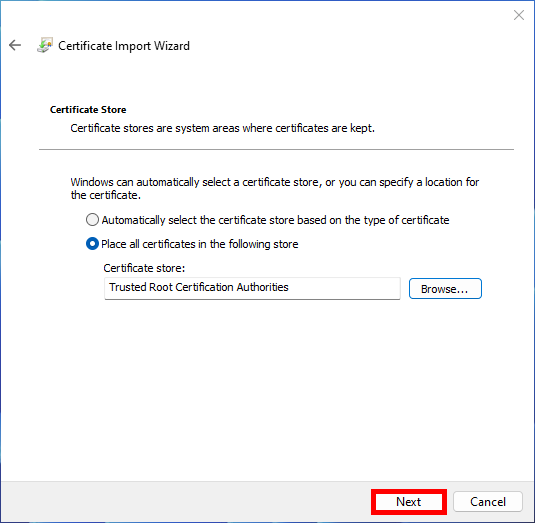Cancel the certificate import
535x523 pixels.
coord(488,502)
